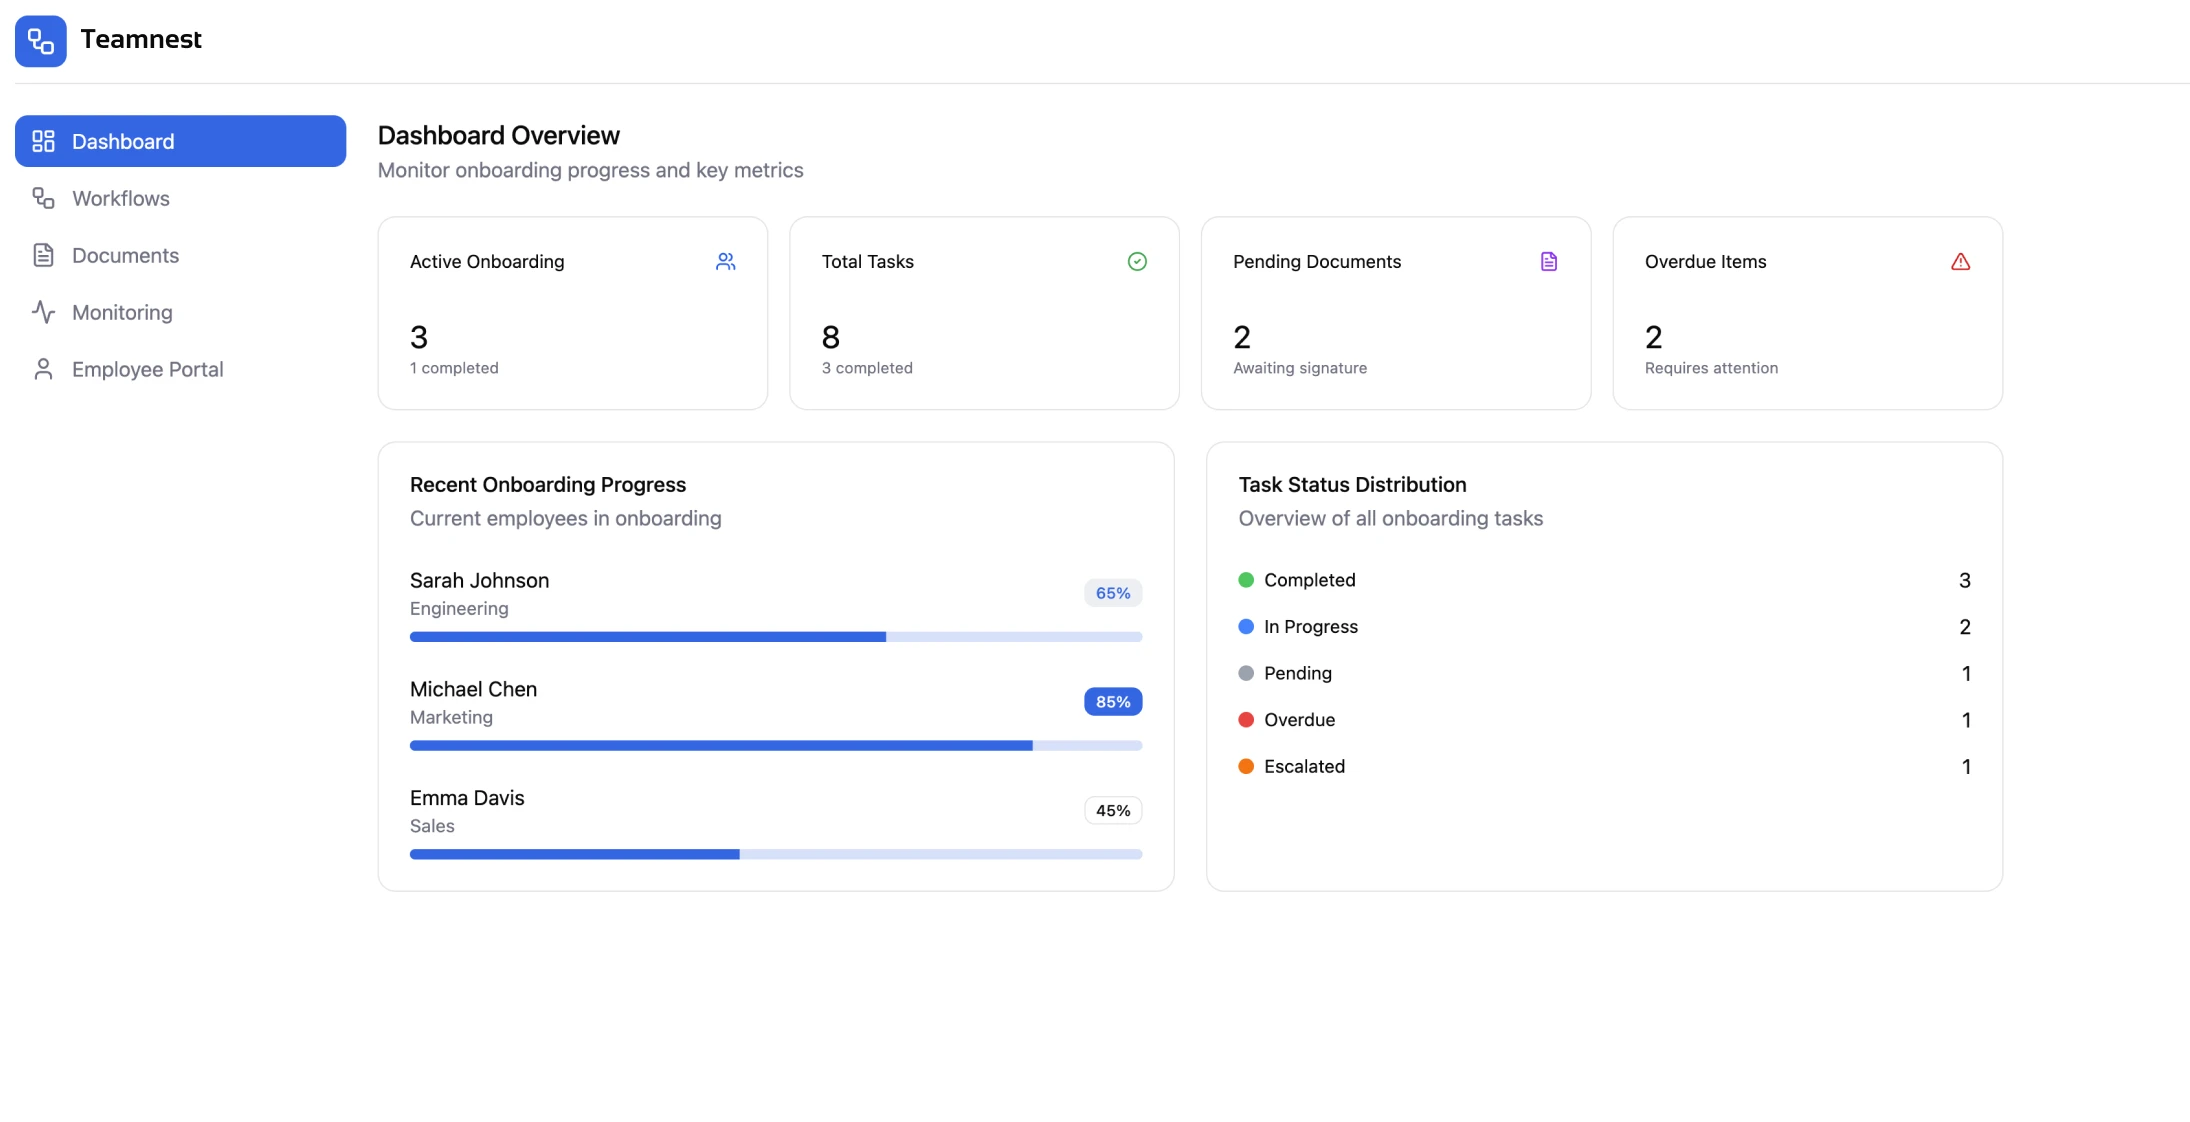Select the Employee Portal person icon
The height and width of the screenshot is (1122, 2190).
43,369
